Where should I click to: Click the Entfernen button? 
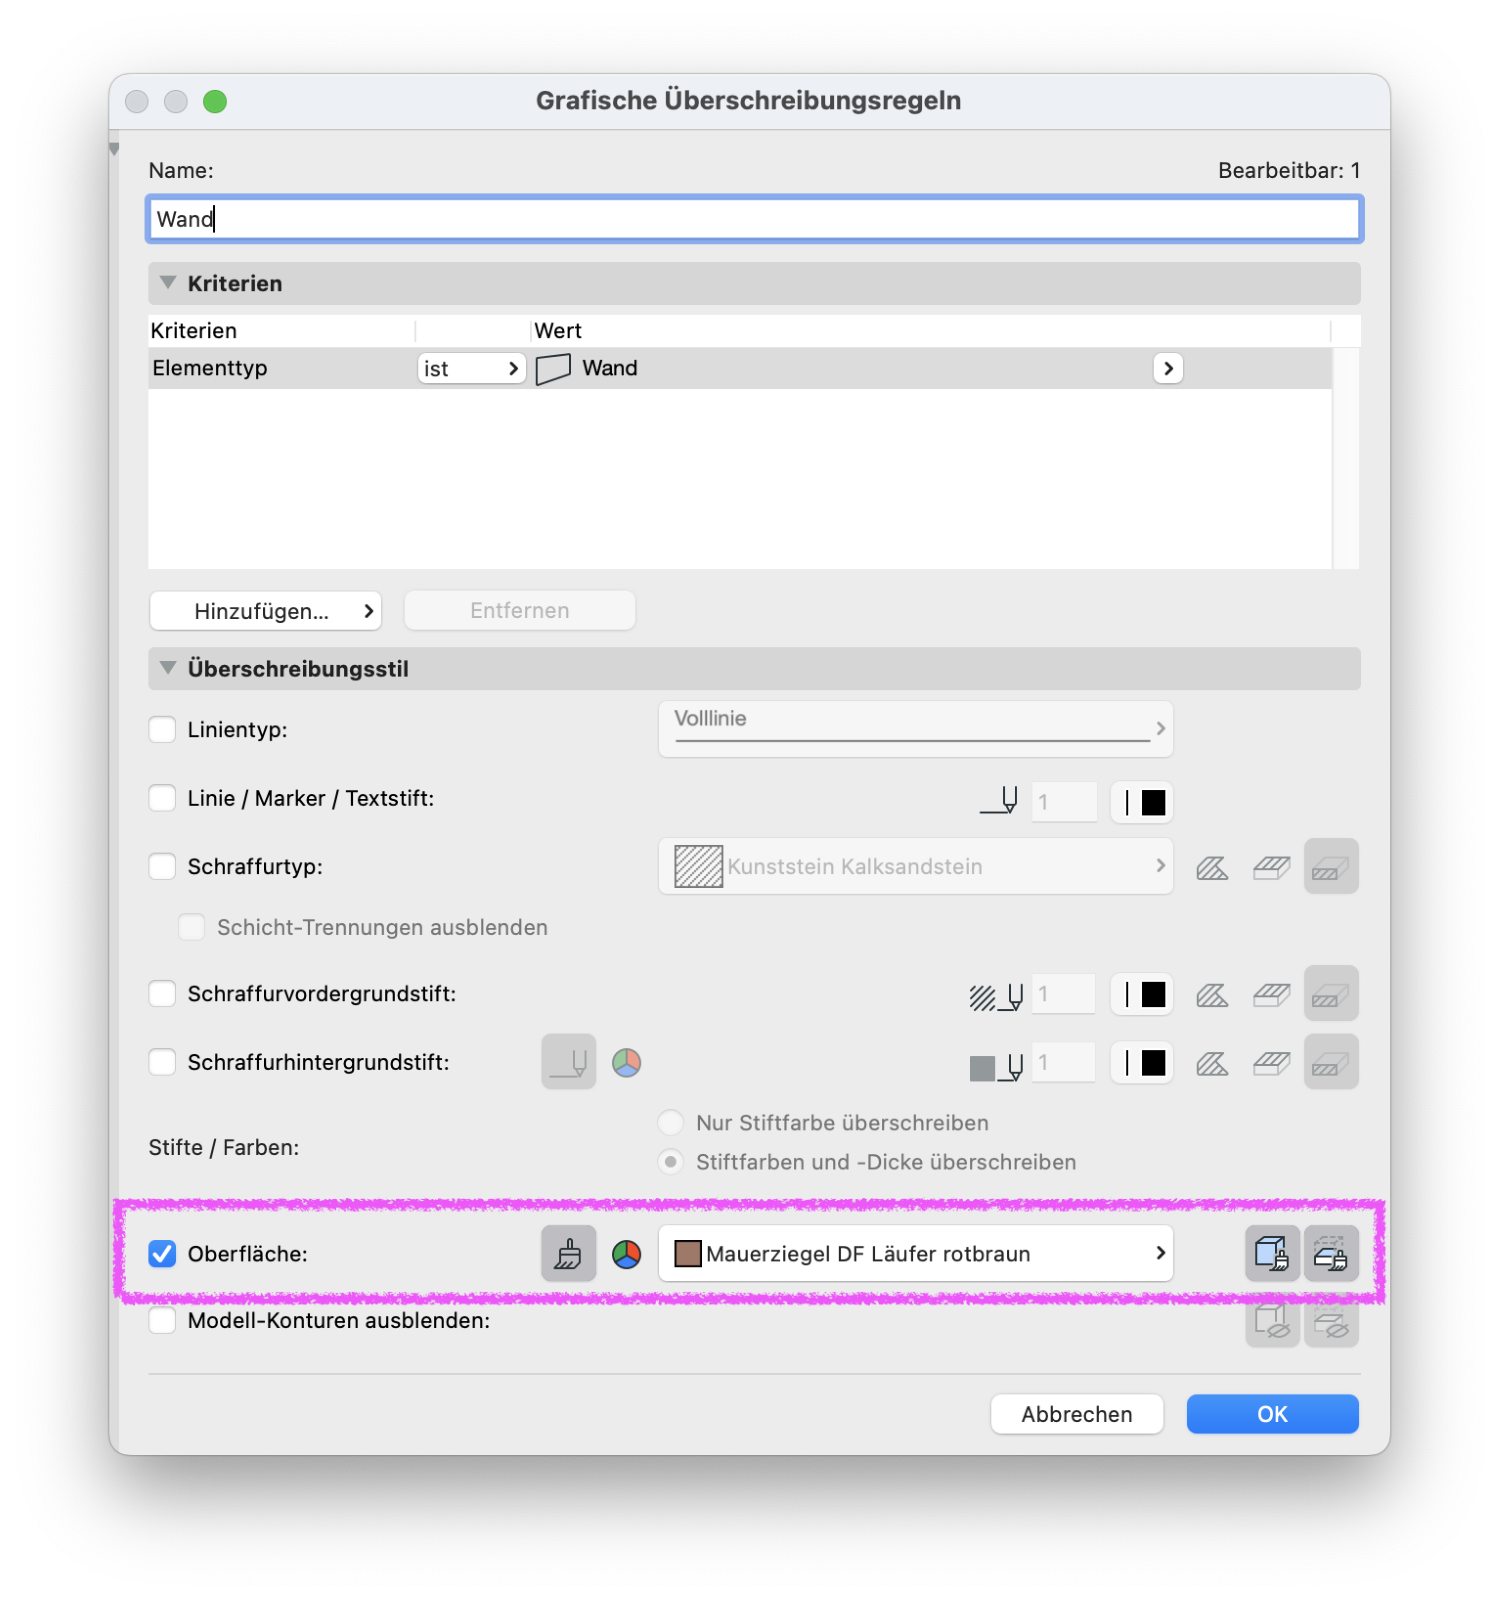click(x=519, y=611)
